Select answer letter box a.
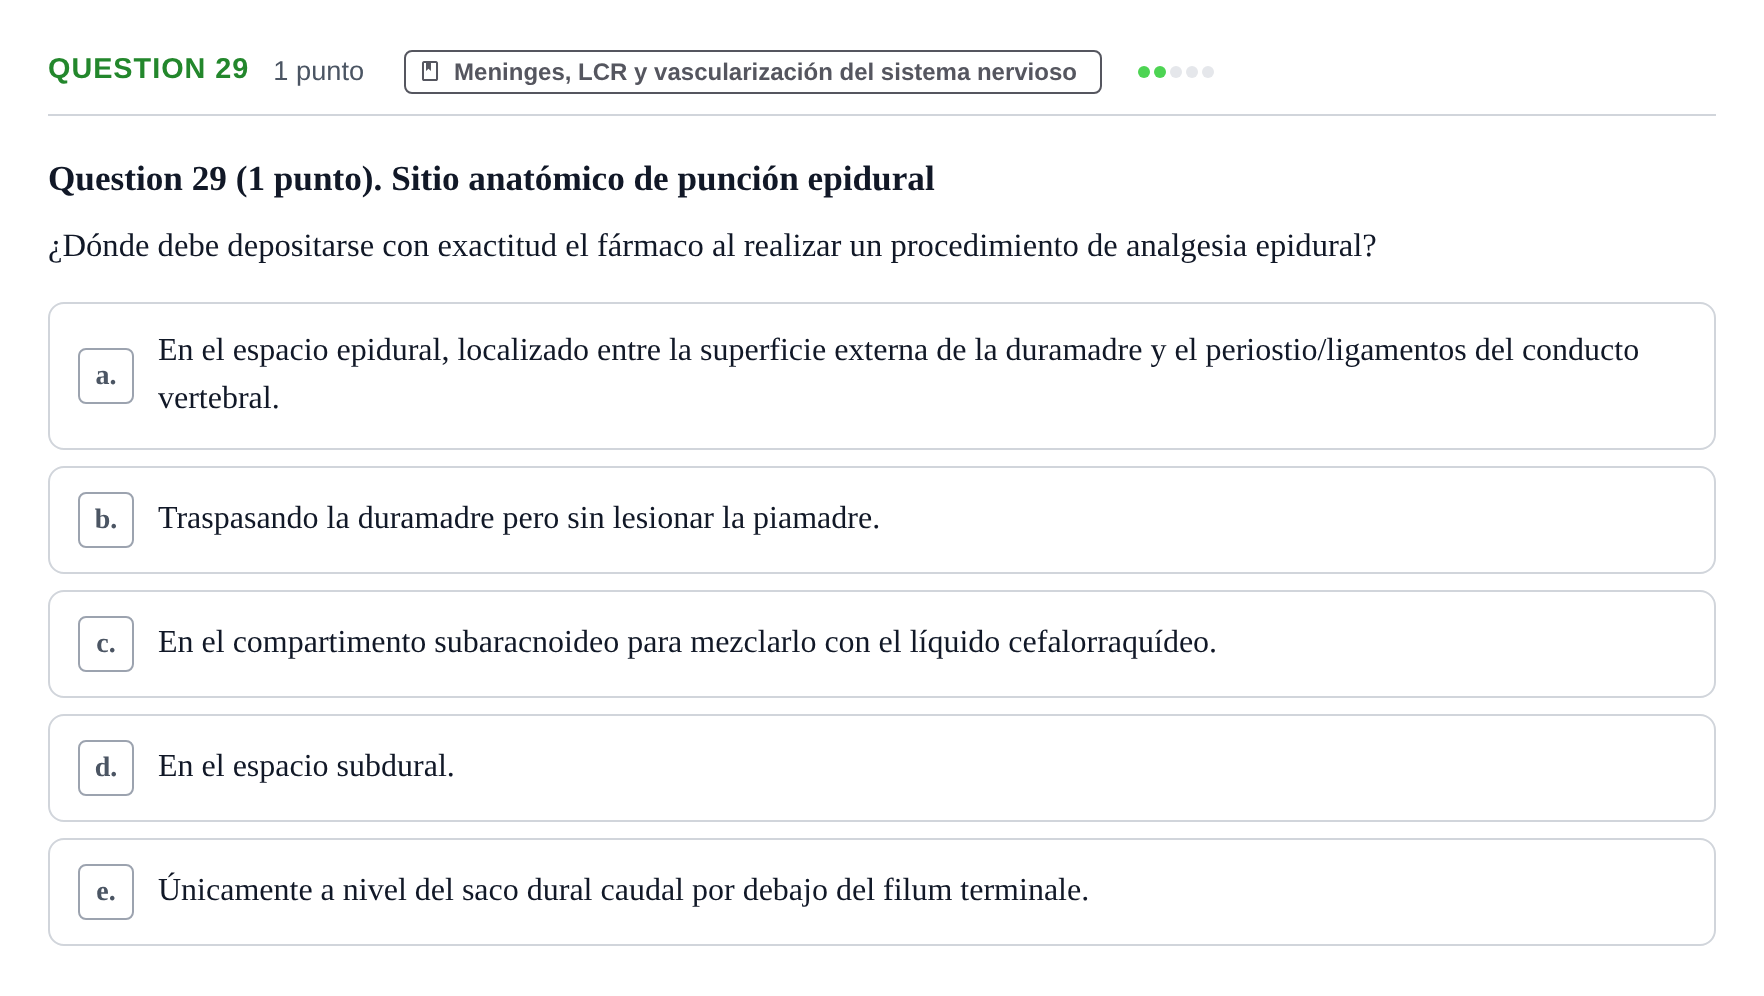 tap(106, 376)
